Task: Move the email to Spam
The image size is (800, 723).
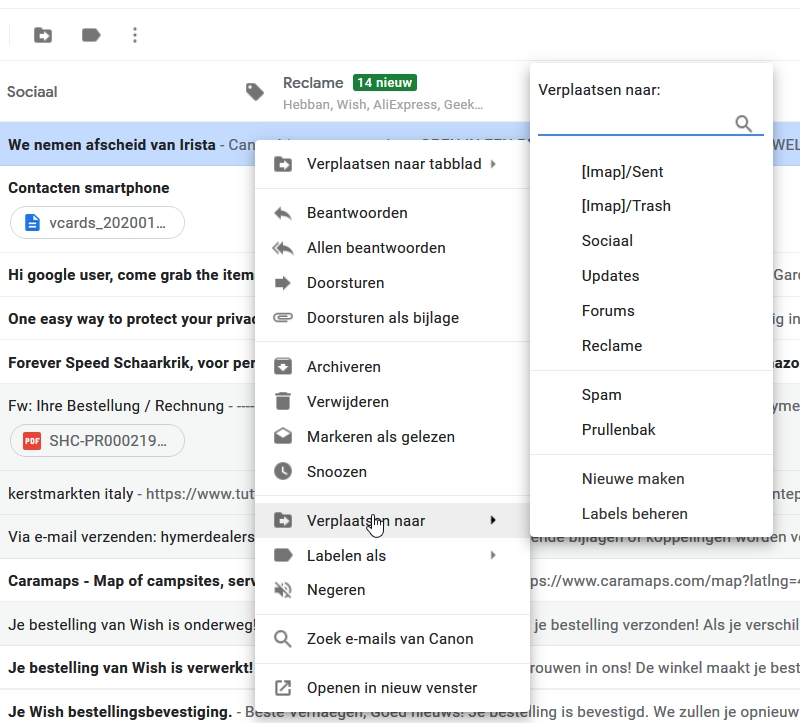Action: pos(601,395)
